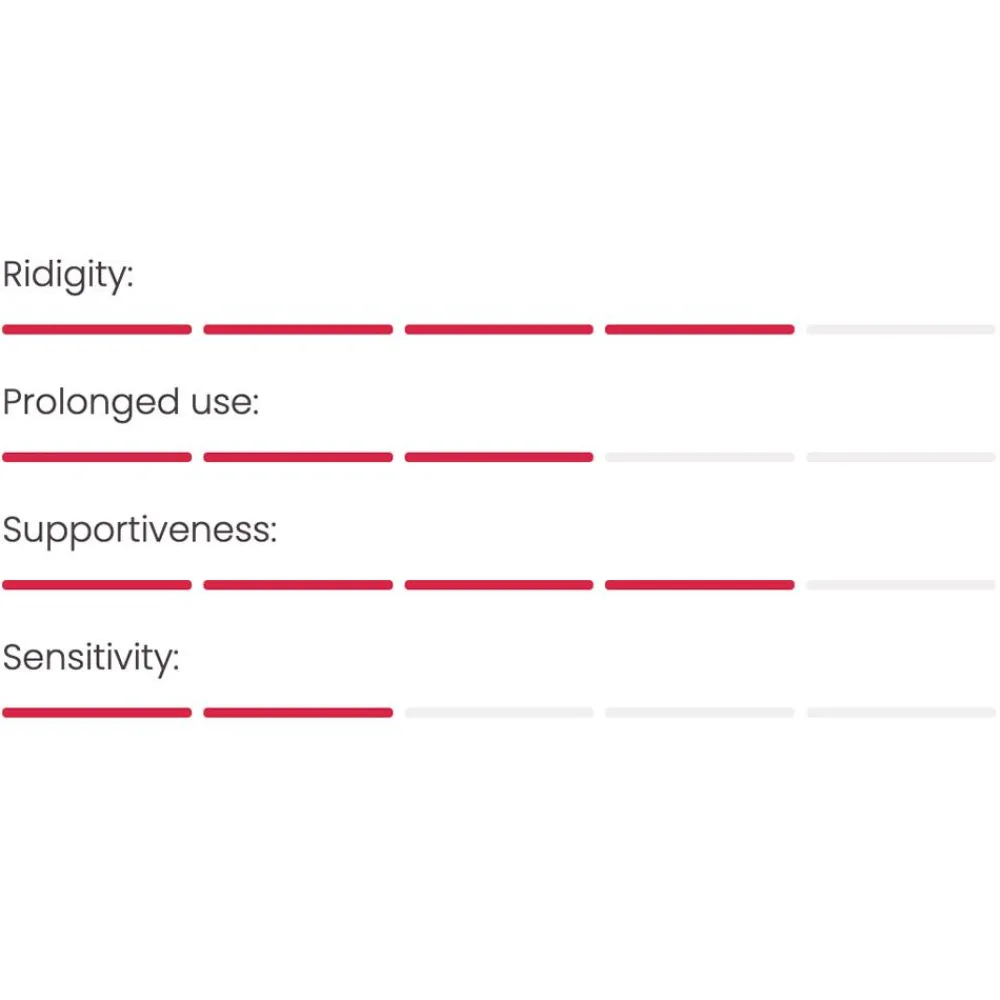Viewport: 1000px width, 1000px height.
Task: Click the empty fifth Prolonged use segment
Action: [x=901, y=457]
